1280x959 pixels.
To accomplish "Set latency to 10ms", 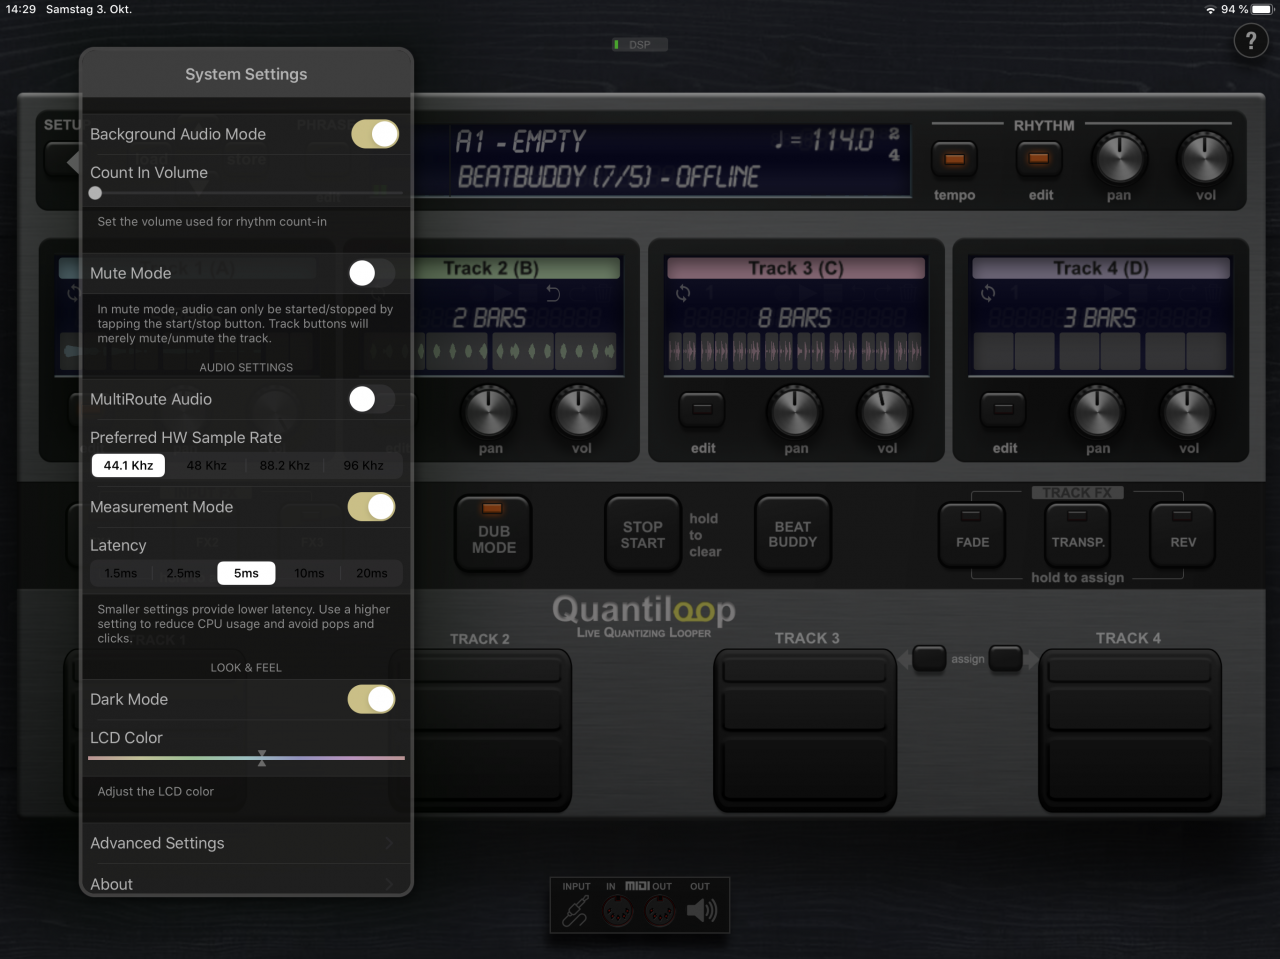I will pos(309,573).
